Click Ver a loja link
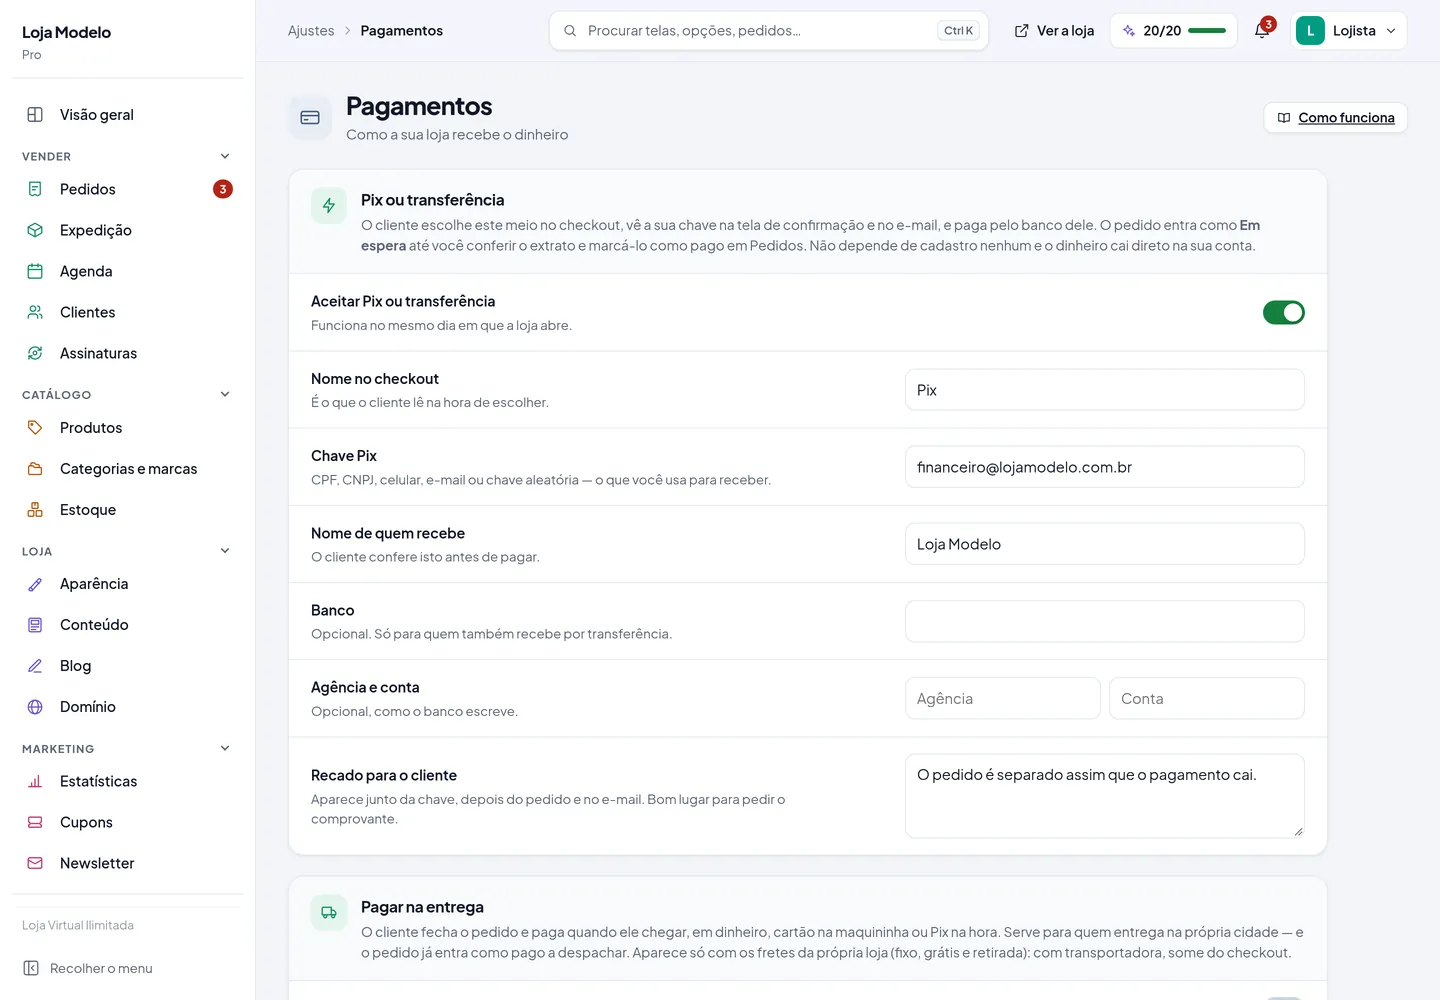This screenshot has width=1440, height=1000. pos(1054,31)
